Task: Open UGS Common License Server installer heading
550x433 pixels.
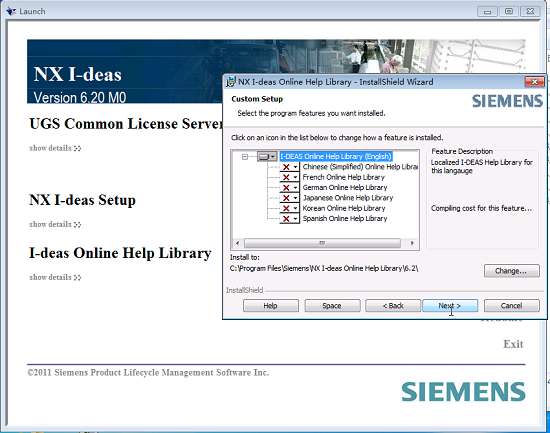Action: (126, 124)
